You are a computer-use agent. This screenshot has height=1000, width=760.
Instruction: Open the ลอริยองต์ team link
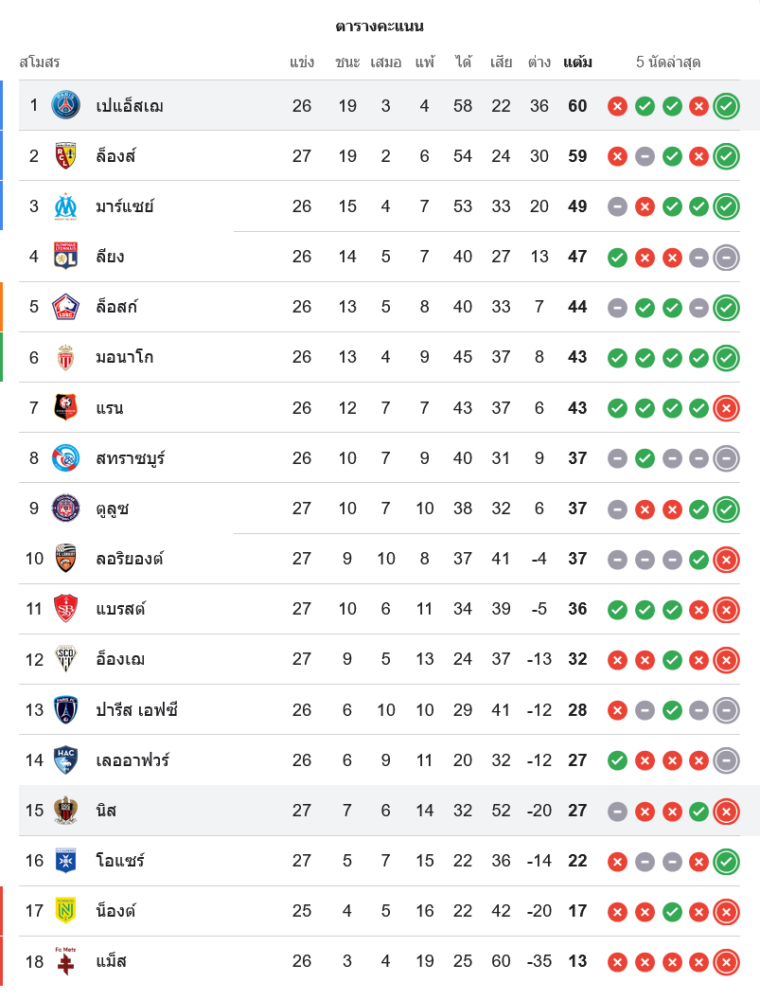(129, 558)
